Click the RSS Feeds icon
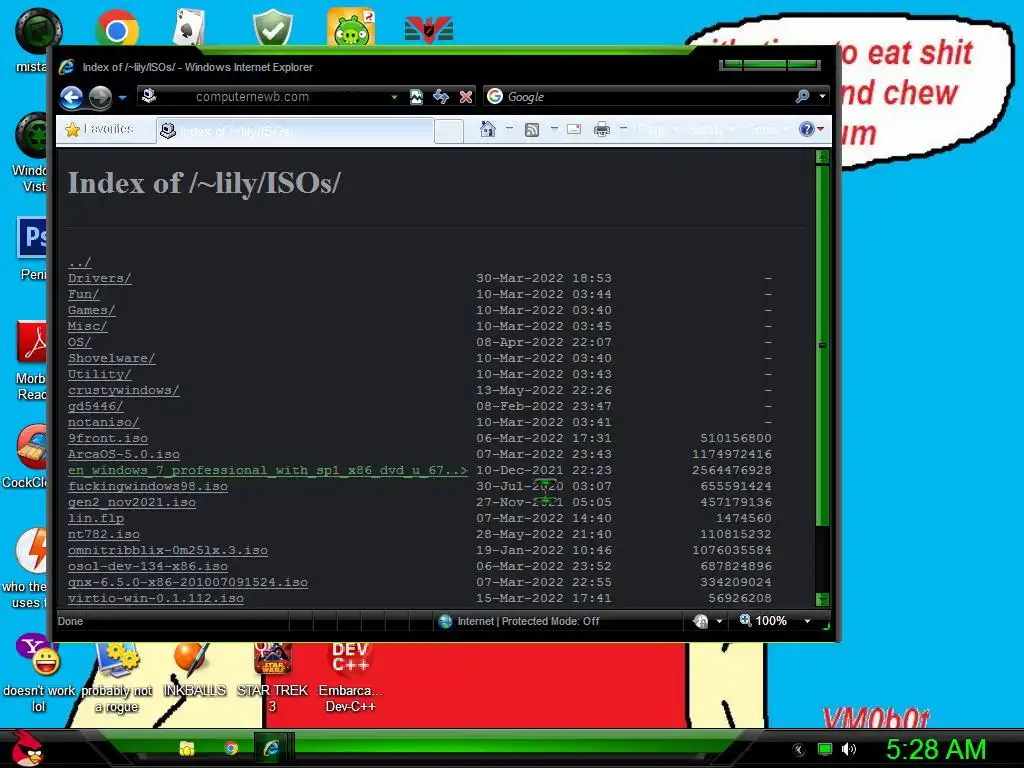 tap(532, 129)
